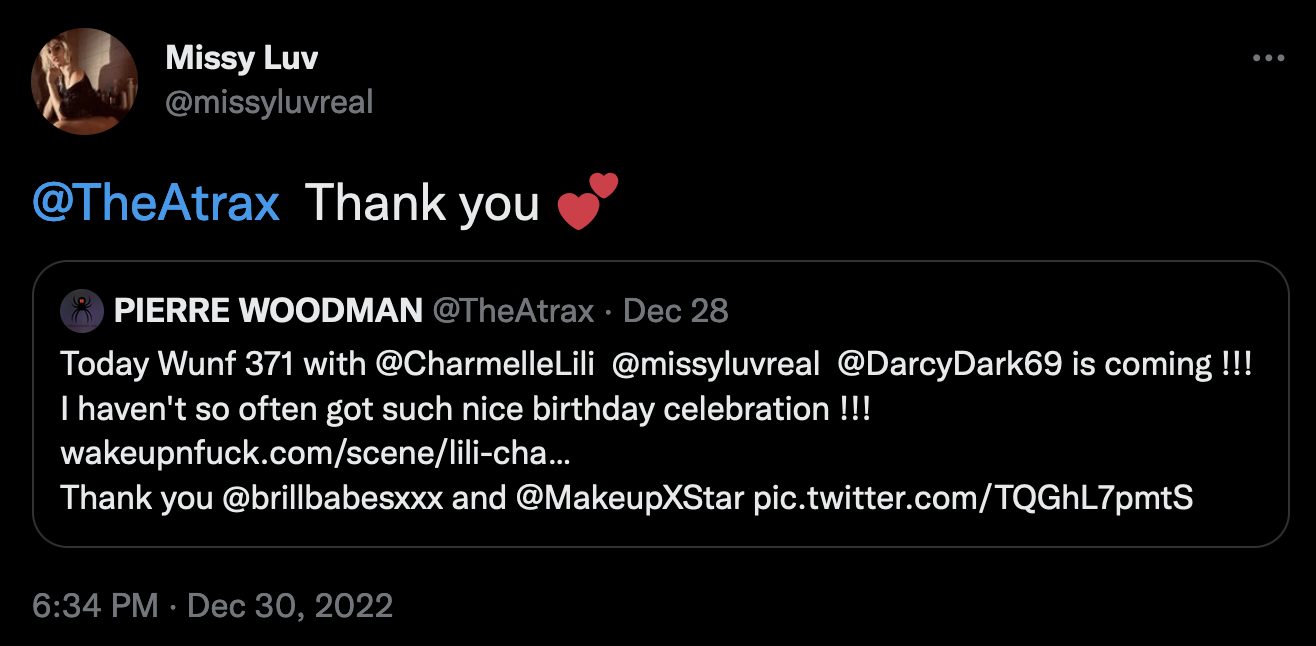Image resolution: width=1316 pixels, height=646 pixels.
Task: Click @missyluvreal mention inside the quoted tweet
Action: 715,363
